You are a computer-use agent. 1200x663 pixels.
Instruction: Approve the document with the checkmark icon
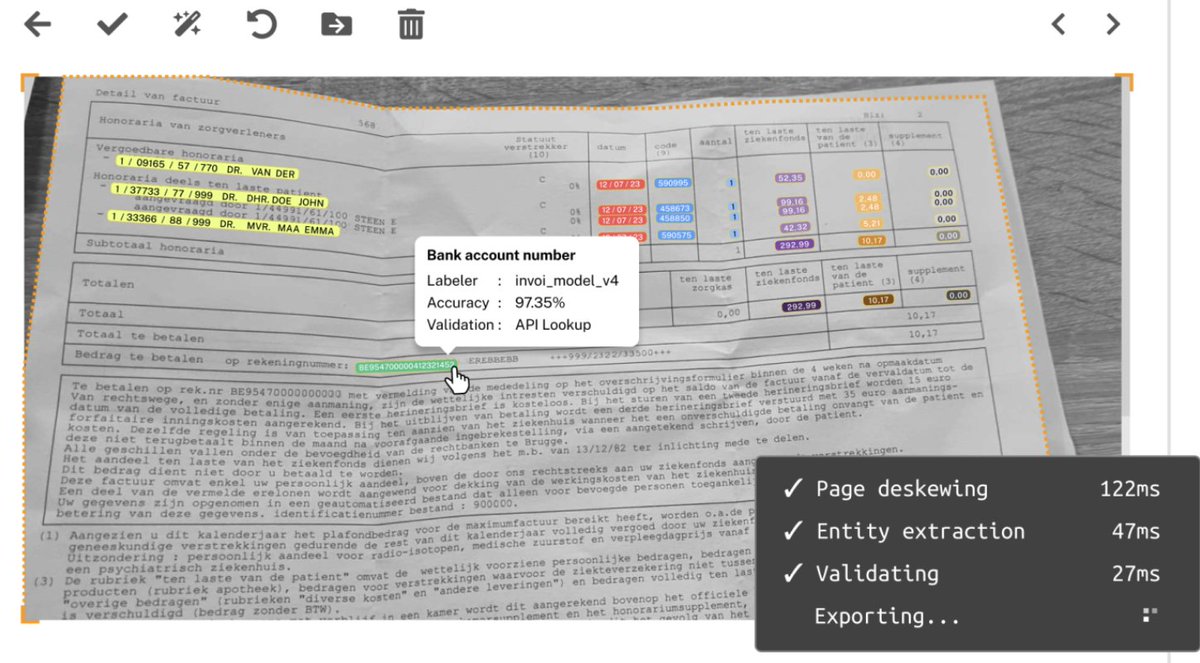(x=112, y=24)
